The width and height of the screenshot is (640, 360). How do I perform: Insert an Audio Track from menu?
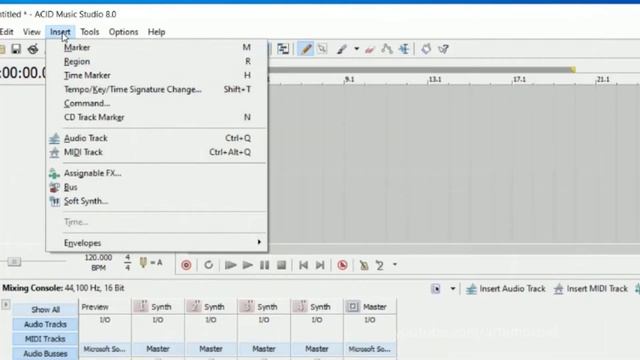pos(157,138)
